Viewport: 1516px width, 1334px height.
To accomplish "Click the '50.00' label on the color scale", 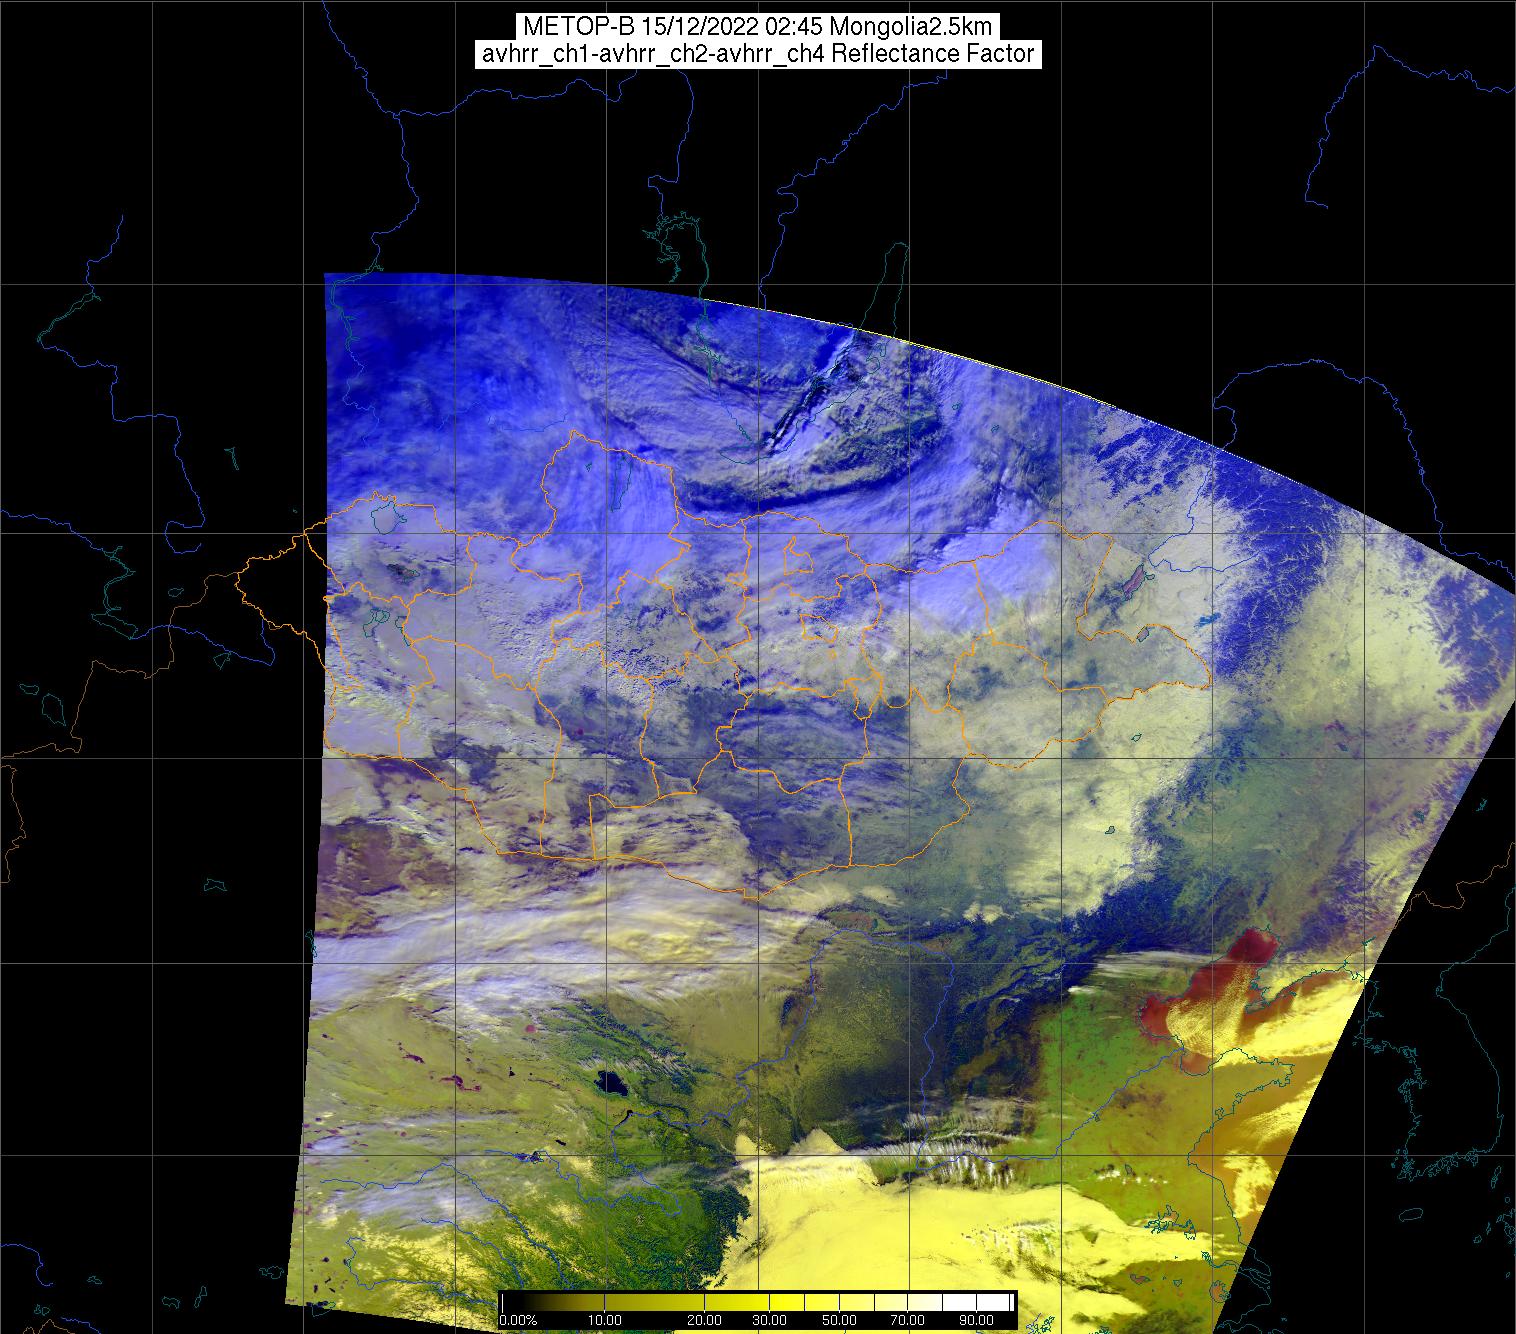I will (x=840, y=1321).
